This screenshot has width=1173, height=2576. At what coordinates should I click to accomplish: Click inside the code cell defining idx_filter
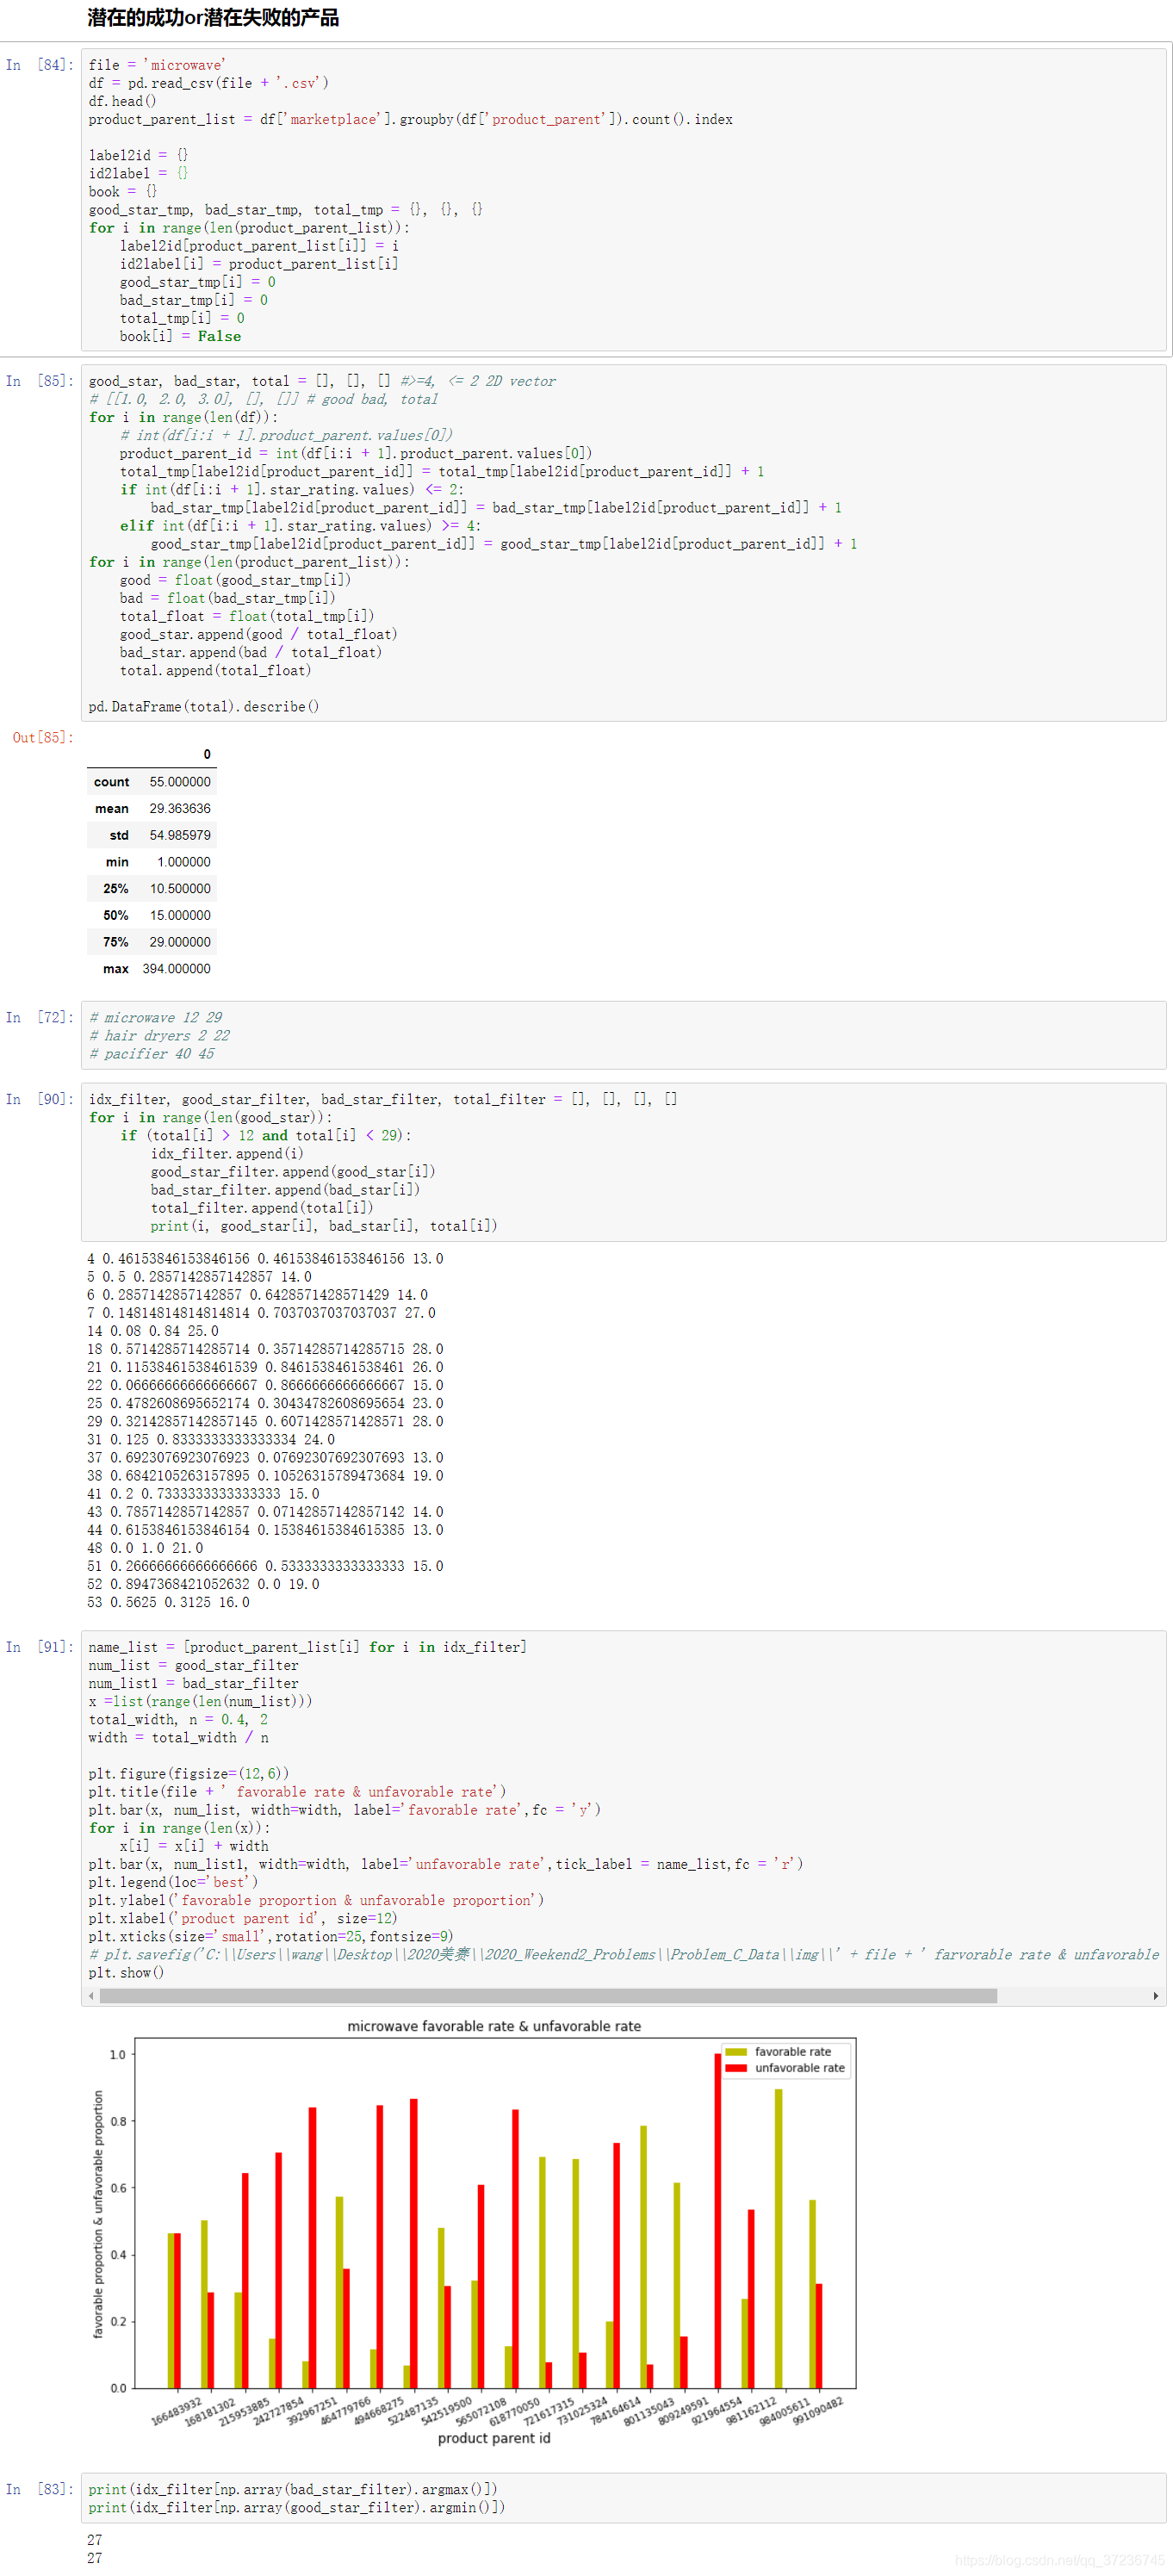pyautogui.click(x=623, y=1162)
